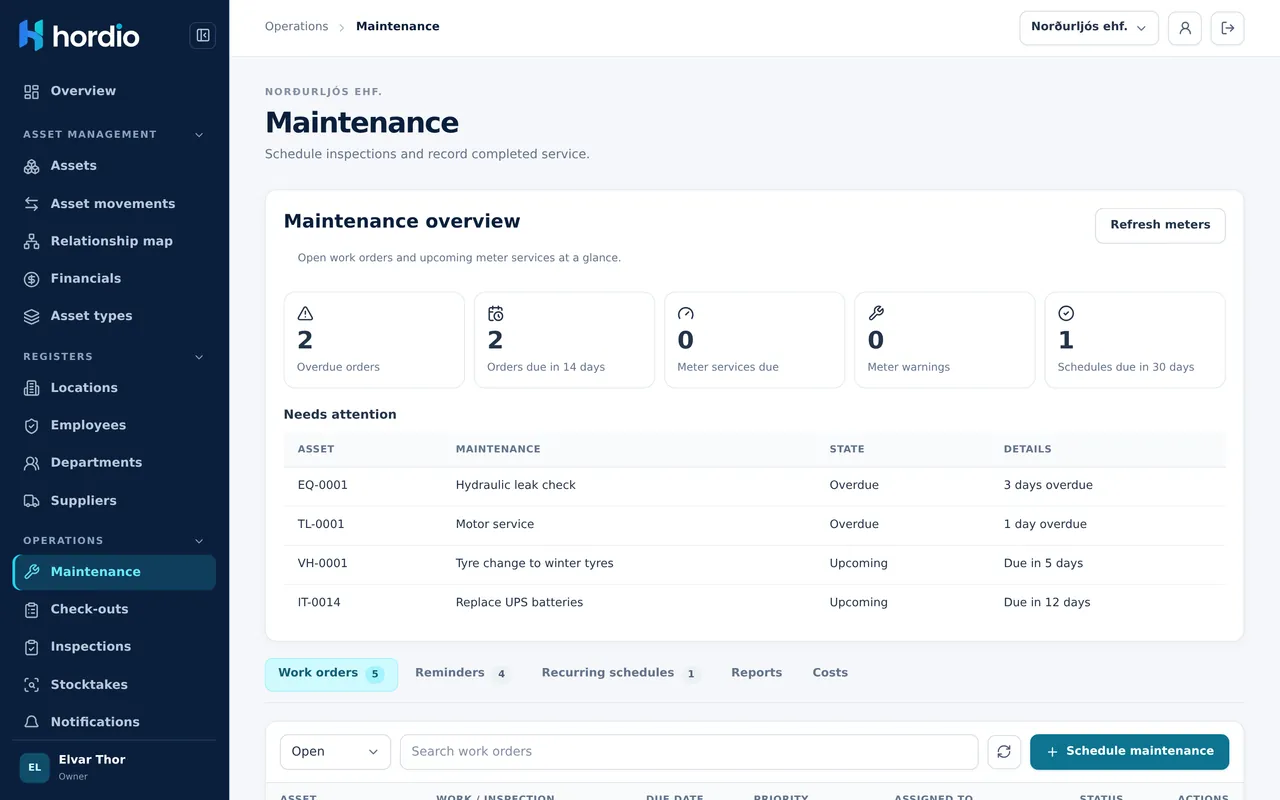Viewport: 1280px width, 800px height.
Task: Click the Suppliers truck icon
Action: (32, 501)
